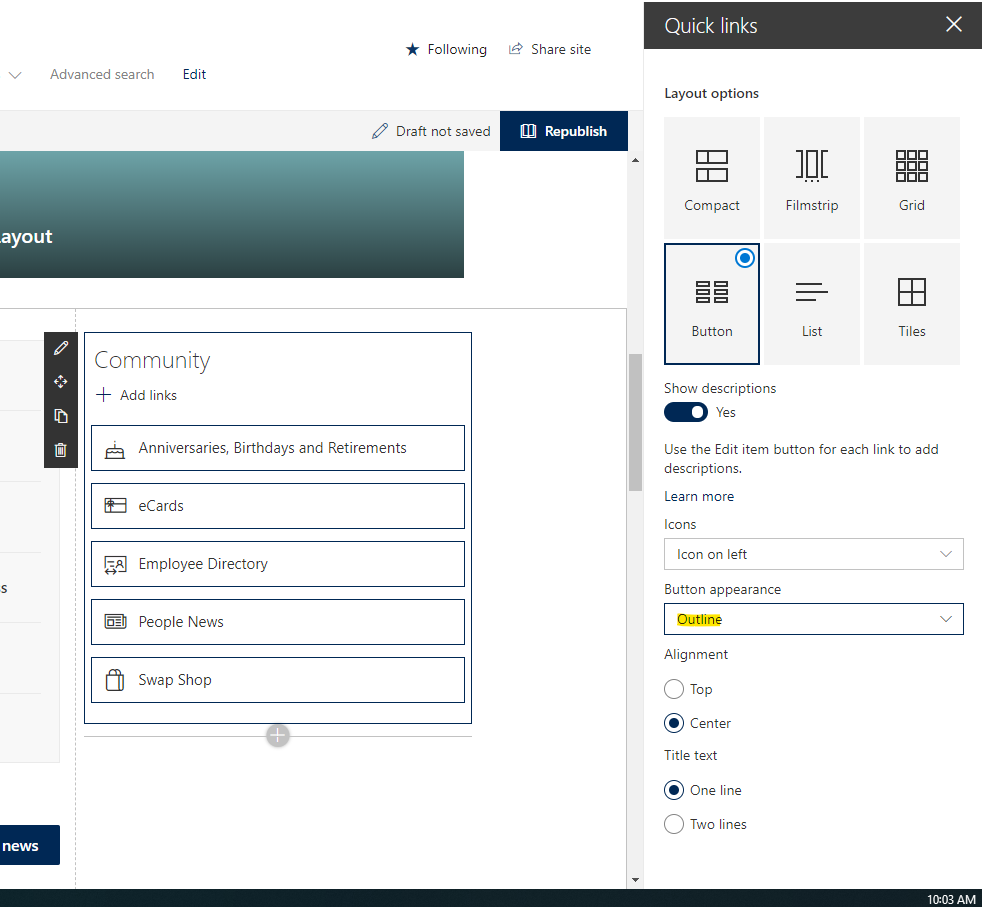Open the Button appearance dropdown showing Outline
The width and height of the screenshot is (982, 907).
[814, 619]
